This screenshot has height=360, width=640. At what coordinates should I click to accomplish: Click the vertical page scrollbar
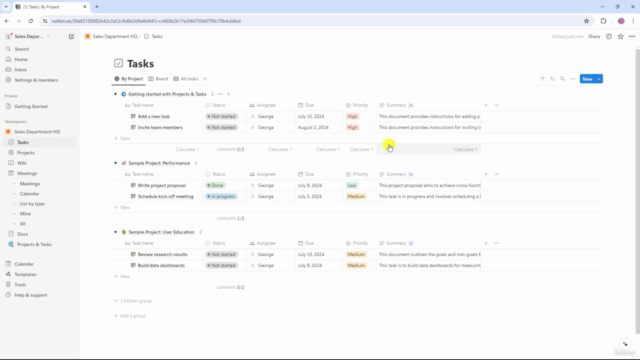(x=637, y=192)
